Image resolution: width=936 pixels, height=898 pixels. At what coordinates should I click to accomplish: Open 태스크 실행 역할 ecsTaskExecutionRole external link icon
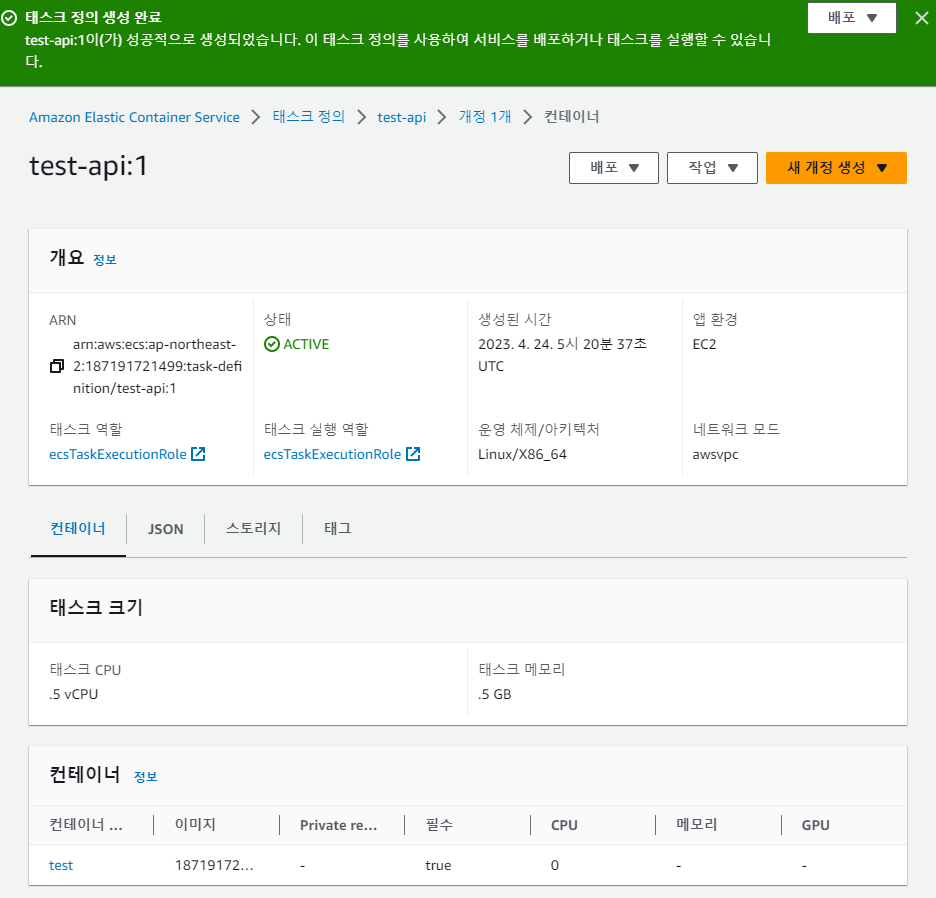click(x=413, y=454)
